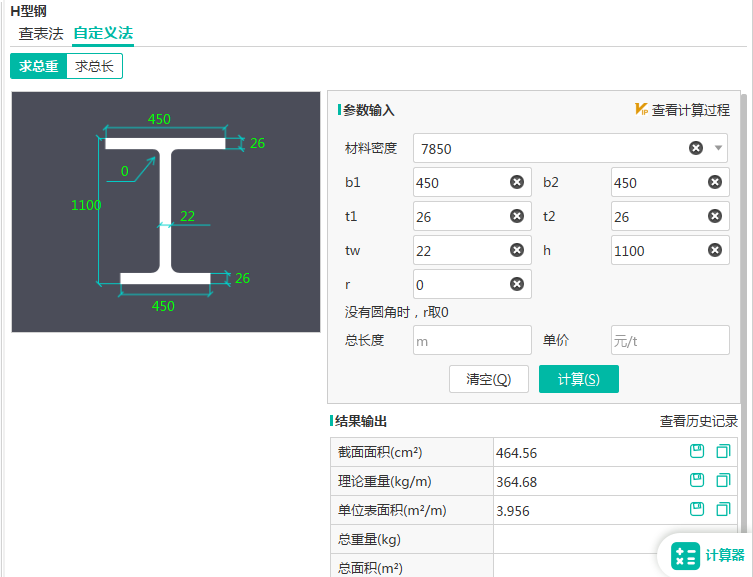Focus the tw input field
Image resolution: width=753 pixels, height=577 pixels.
472,250
